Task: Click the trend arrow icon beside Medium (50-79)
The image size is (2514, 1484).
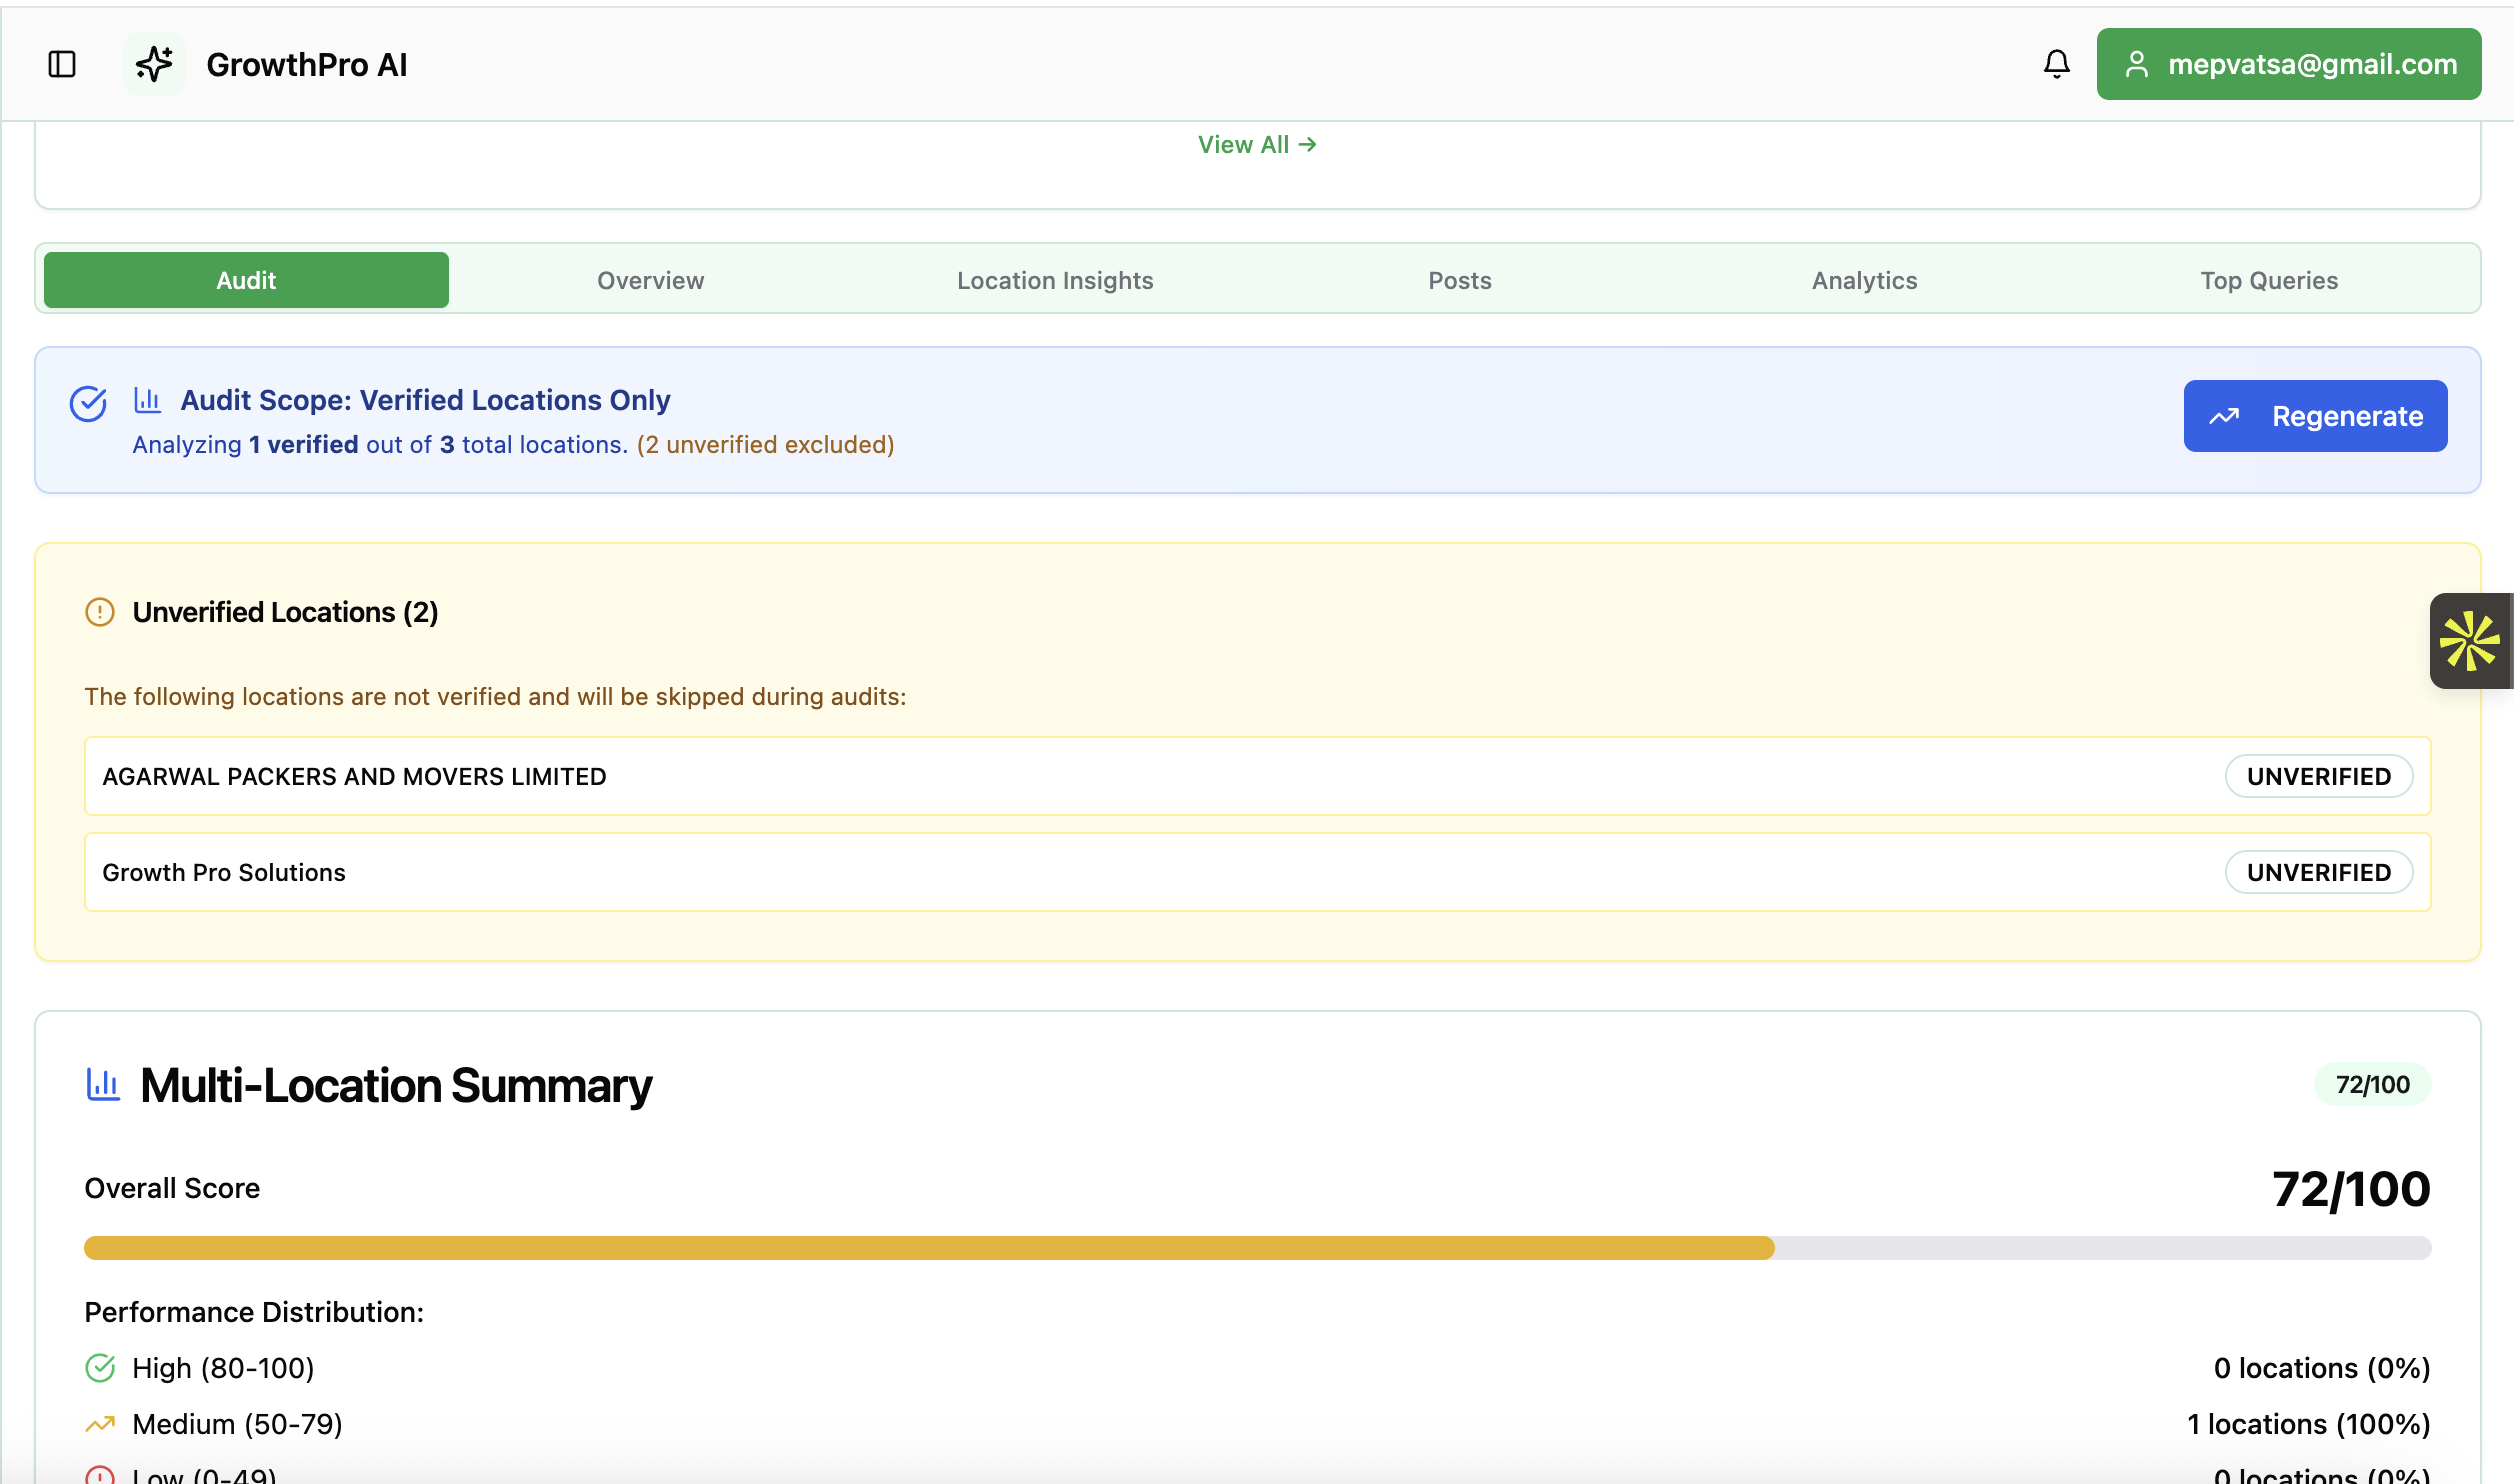Action: point(100,1423)
